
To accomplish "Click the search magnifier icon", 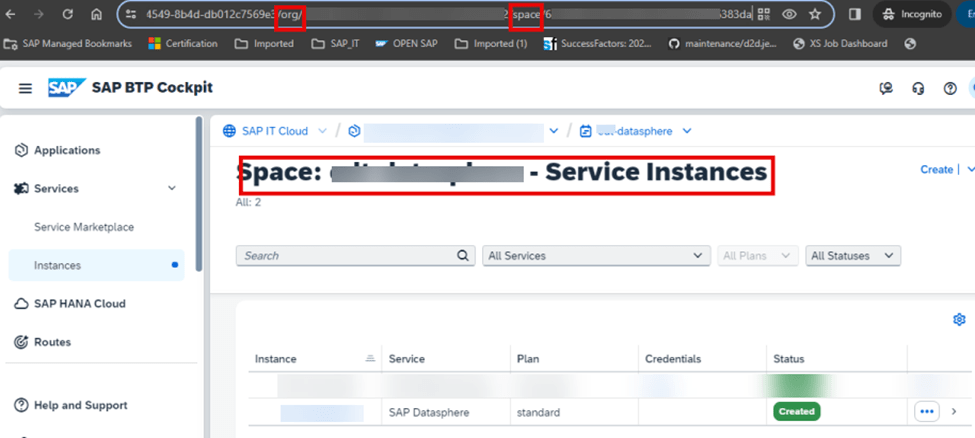I will coord(463,256).
